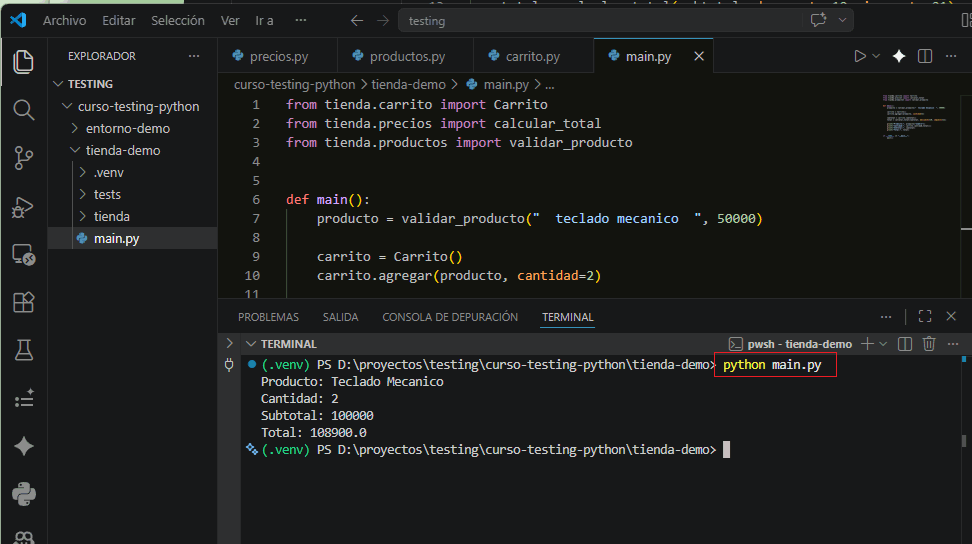Open the Explorer view in activity bar
This screenshot has width=972, height=544.
tap(24, 62)
